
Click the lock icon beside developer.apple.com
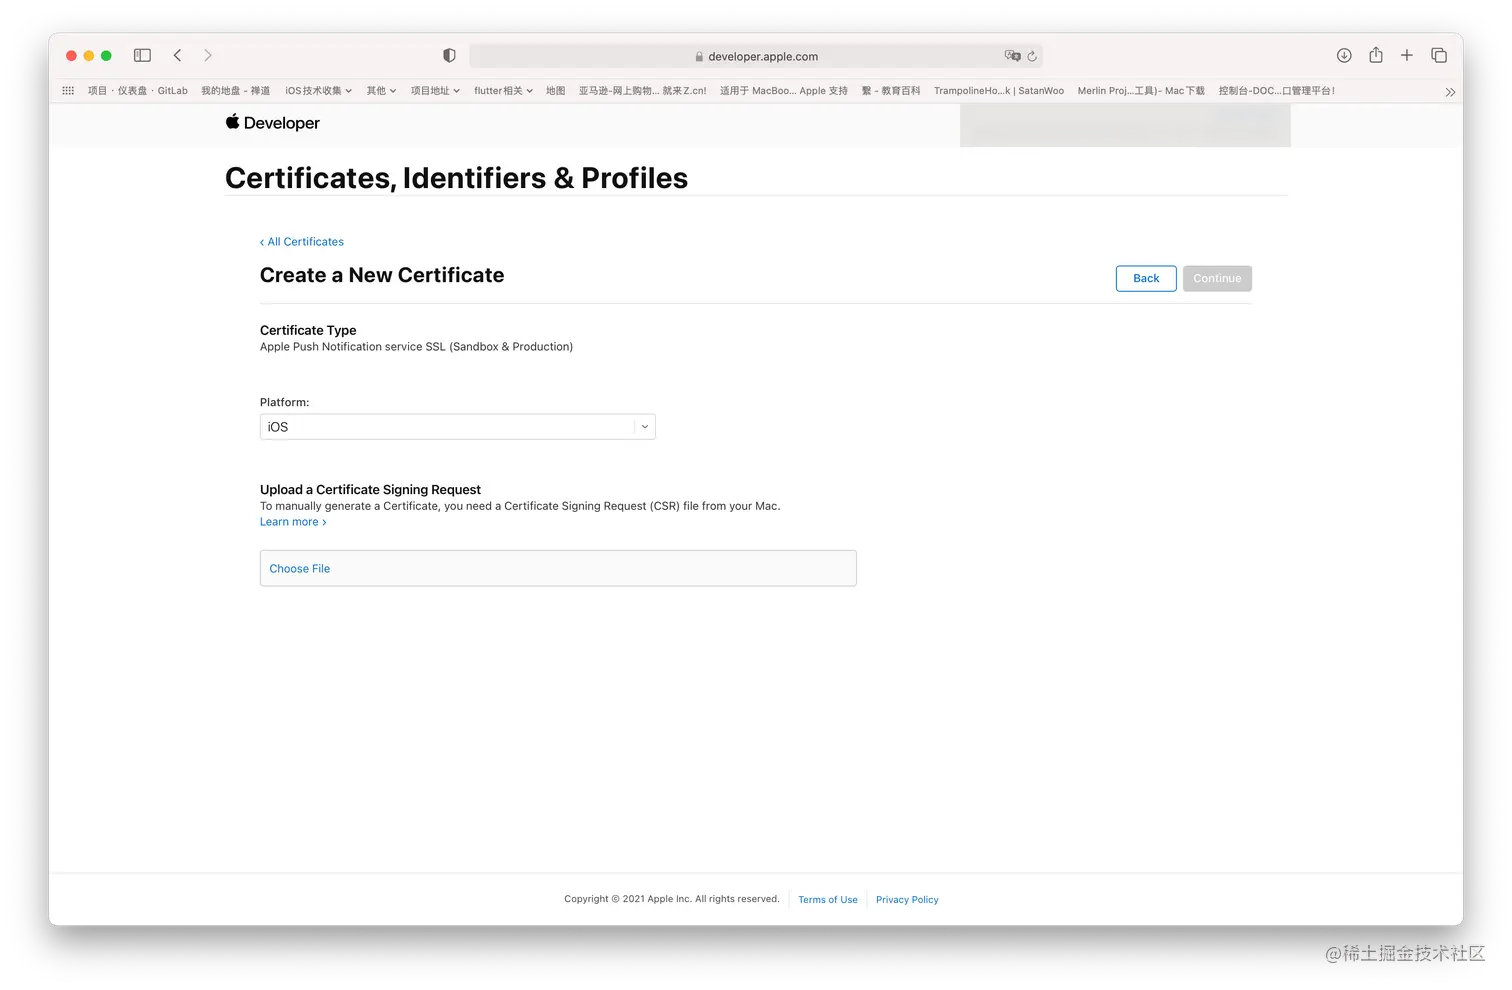tap(699, 57)
